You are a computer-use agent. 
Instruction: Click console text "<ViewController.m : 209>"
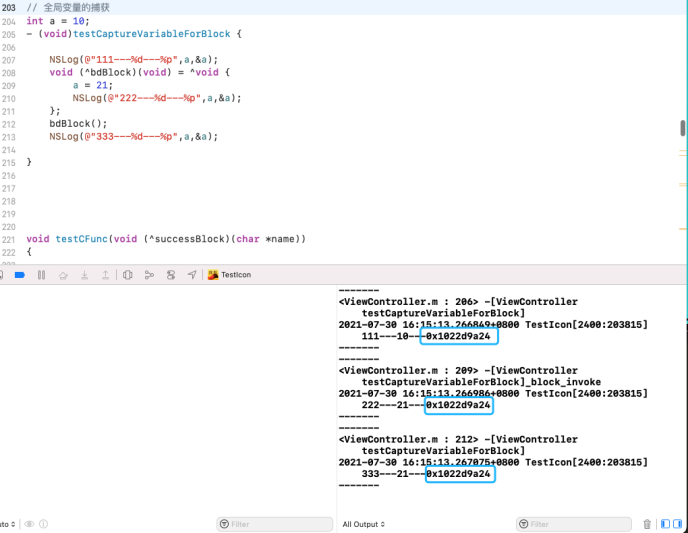point(408,371)
